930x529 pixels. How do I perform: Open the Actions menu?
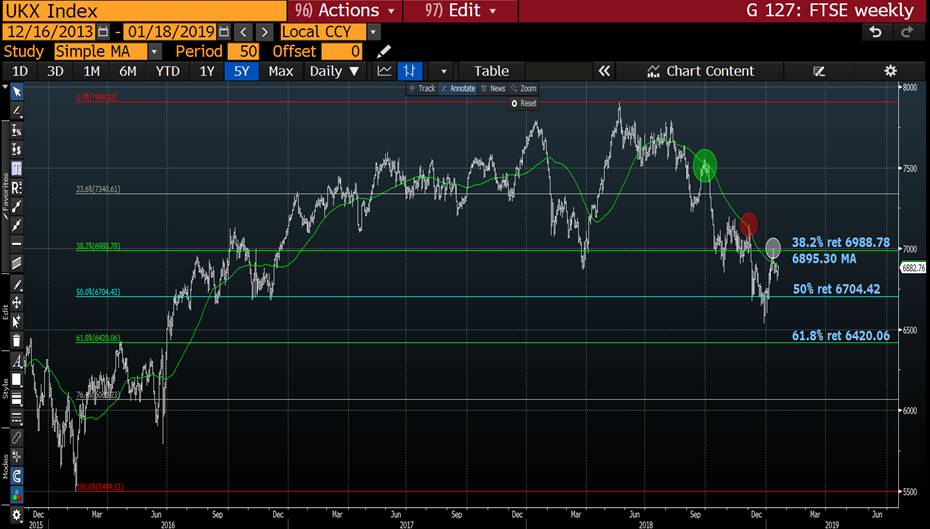[x=345, y=11]
